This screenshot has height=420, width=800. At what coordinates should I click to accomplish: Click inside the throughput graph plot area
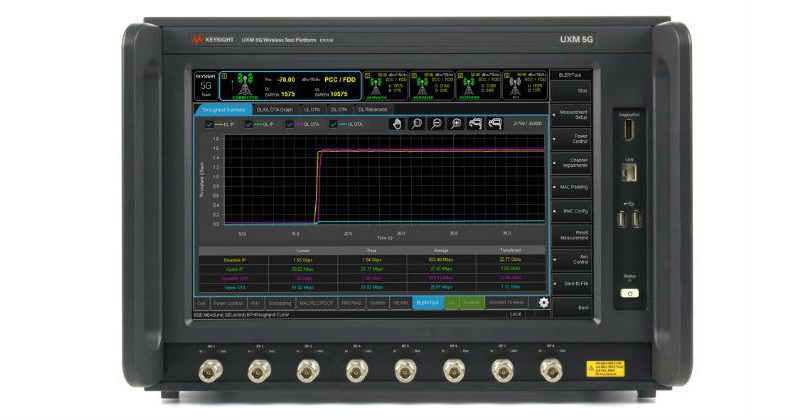click(385, 180)
